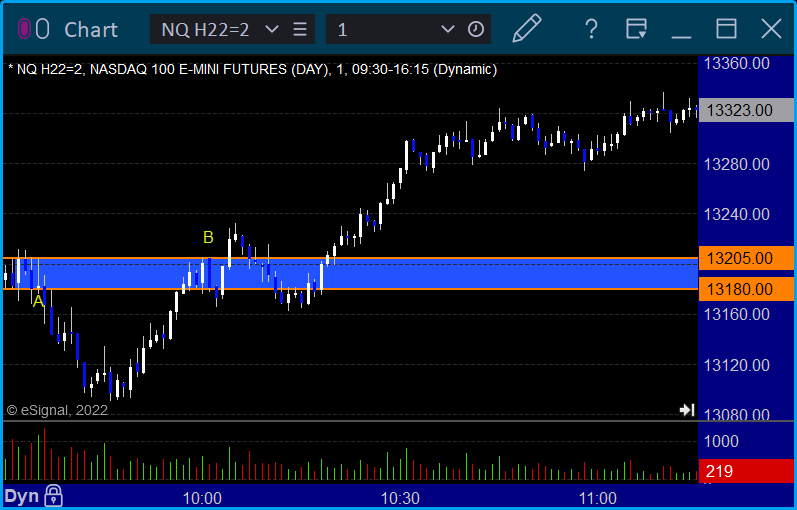Screen dimensions: 797x510
Task: Click the 13120.00 price axis label
Action: pyautogui.click(x=737, y=365)
